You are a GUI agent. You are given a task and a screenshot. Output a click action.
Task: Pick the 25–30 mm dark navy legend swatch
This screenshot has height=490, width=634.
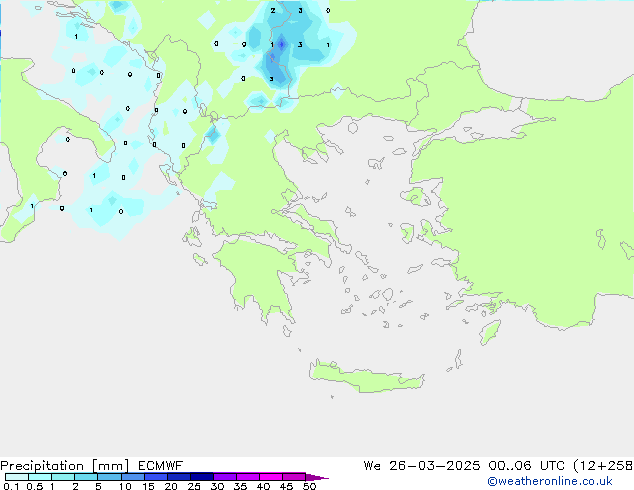[x=202, y=477]
